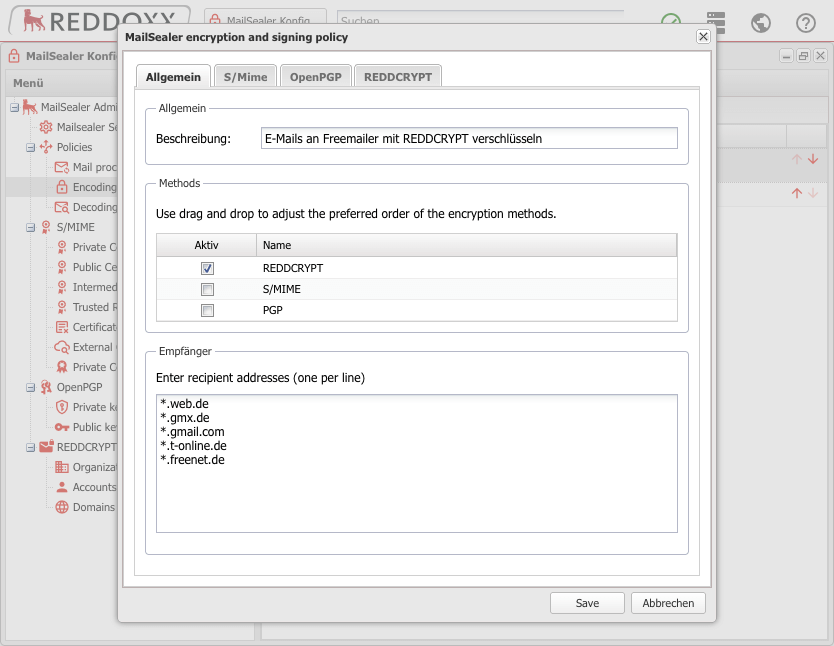Move second policy row up with arrow
The width and height of the screenshot is (834, 646).
tap(796, 194)
